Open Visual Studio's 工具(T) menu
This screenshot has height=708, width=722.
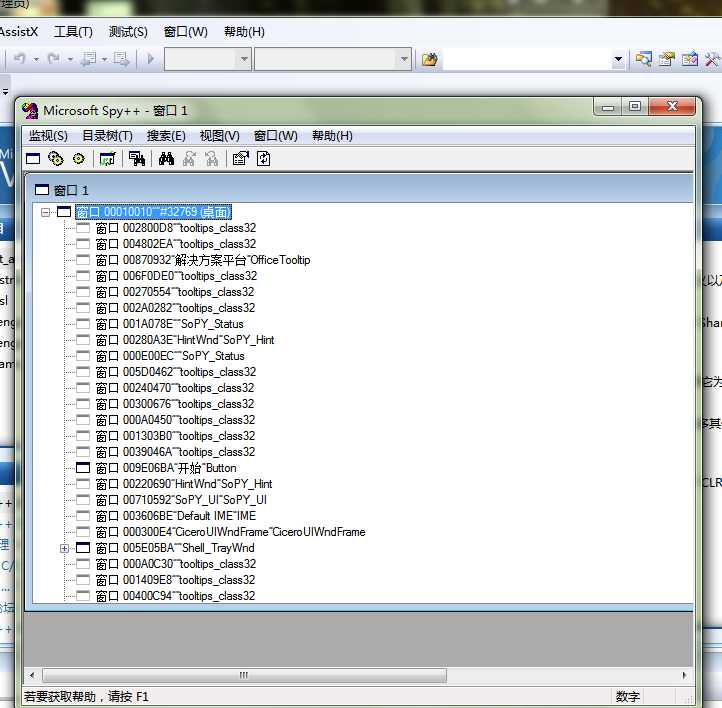pos(73,32)
